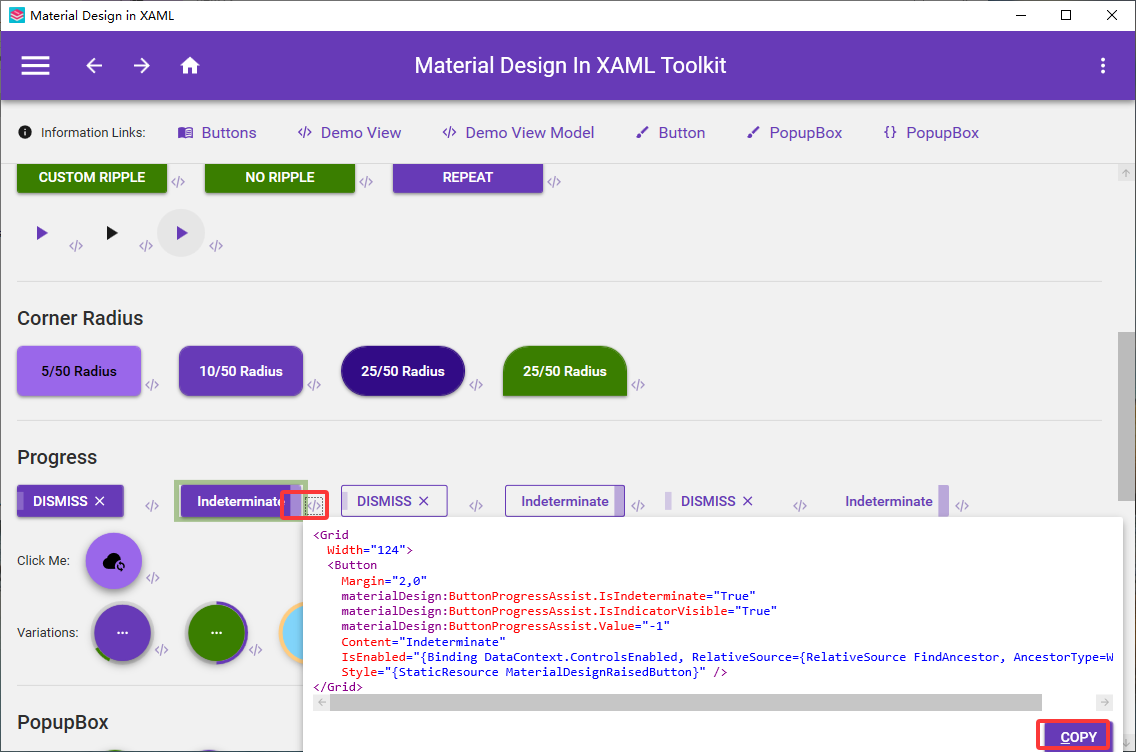Image resolution: width=1136 pixels, height=752 pixels.
Task: Return to the Home page
Action: click(x=190, y=66)
